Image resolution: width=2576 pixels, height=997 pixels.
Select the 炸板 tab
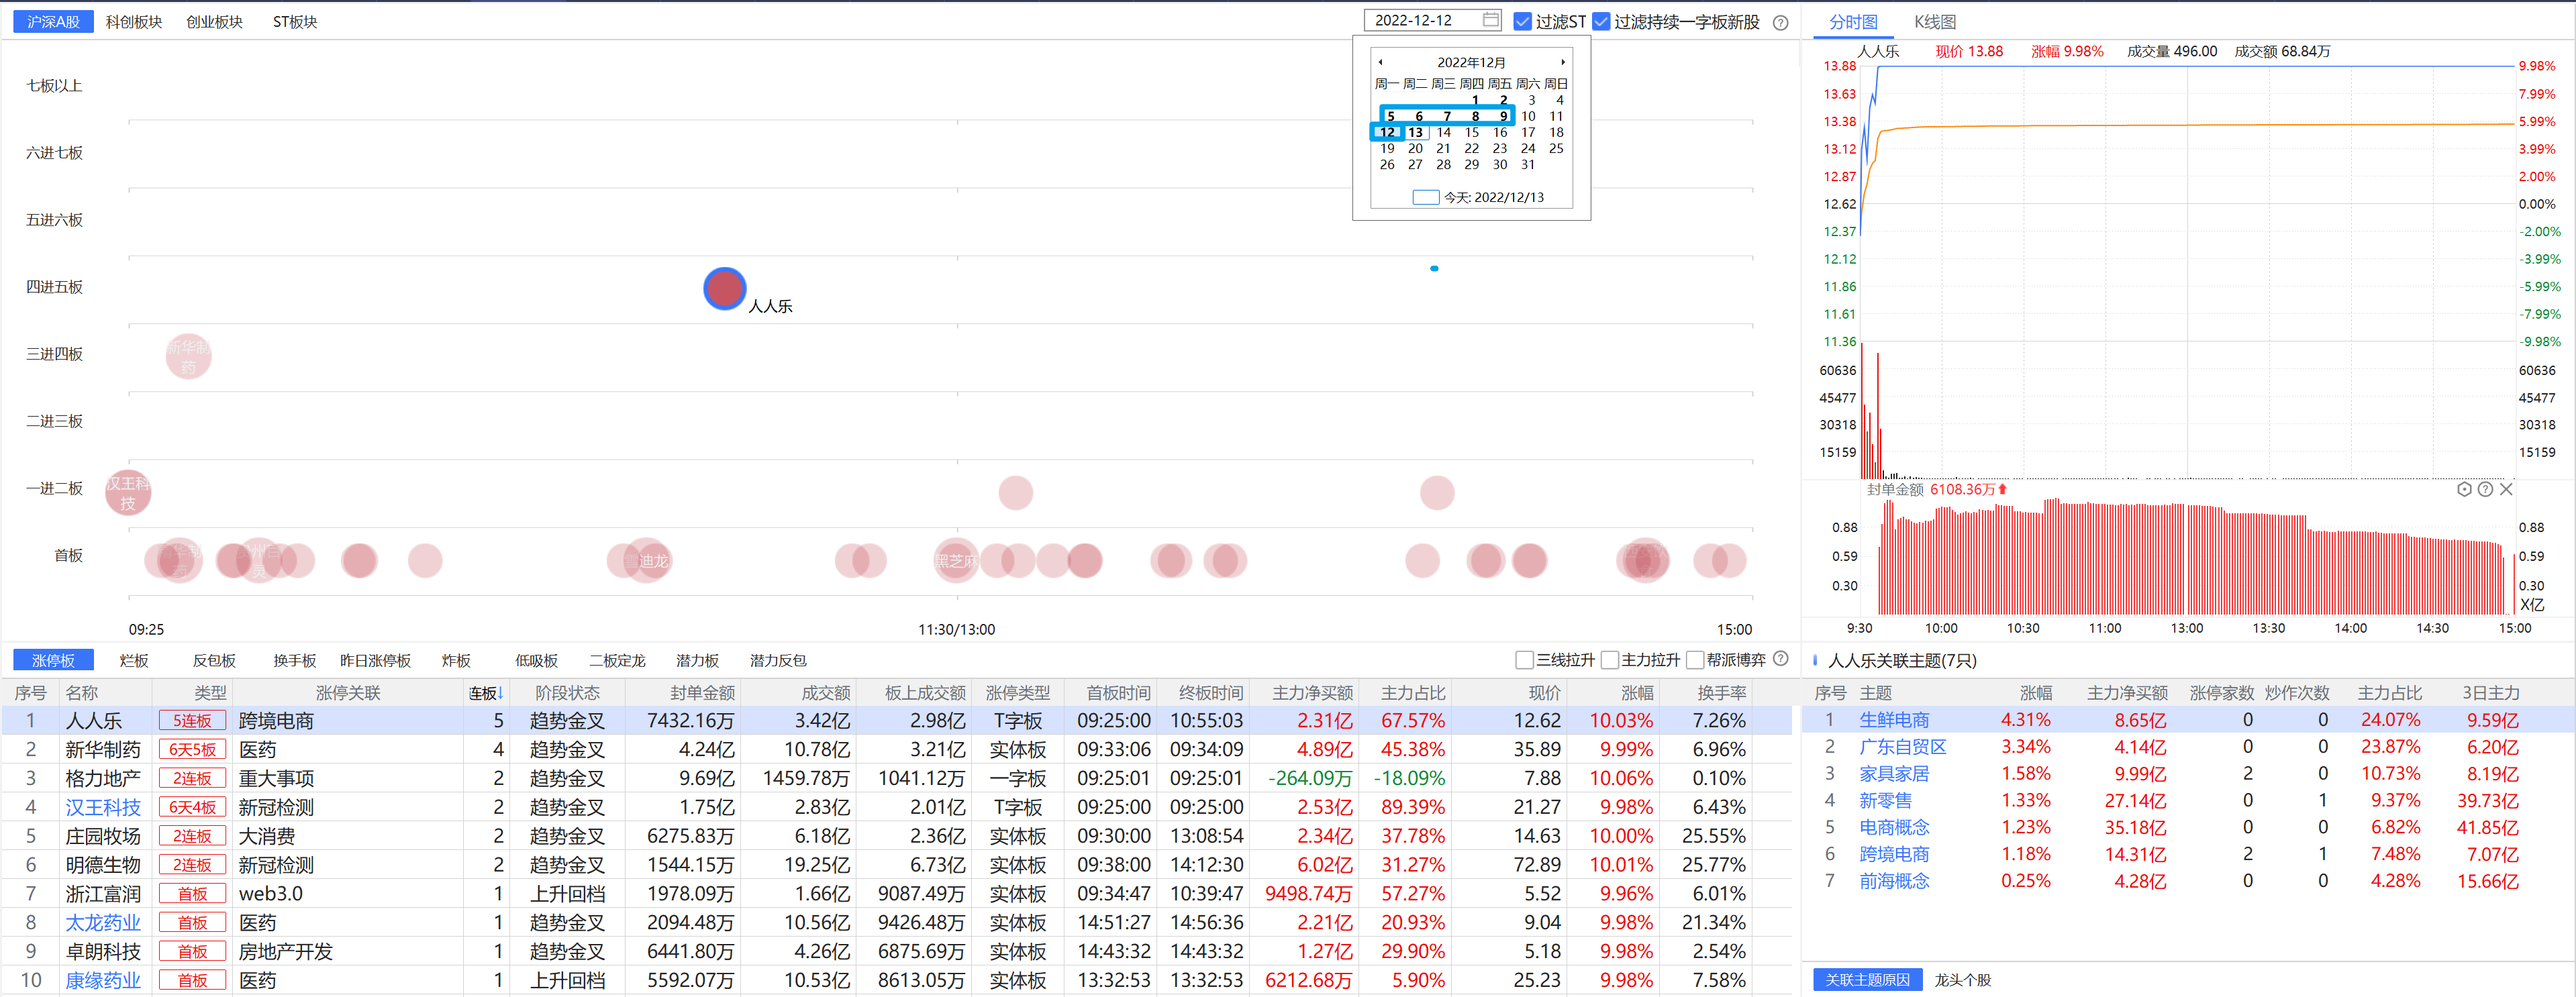coord(456,660)
